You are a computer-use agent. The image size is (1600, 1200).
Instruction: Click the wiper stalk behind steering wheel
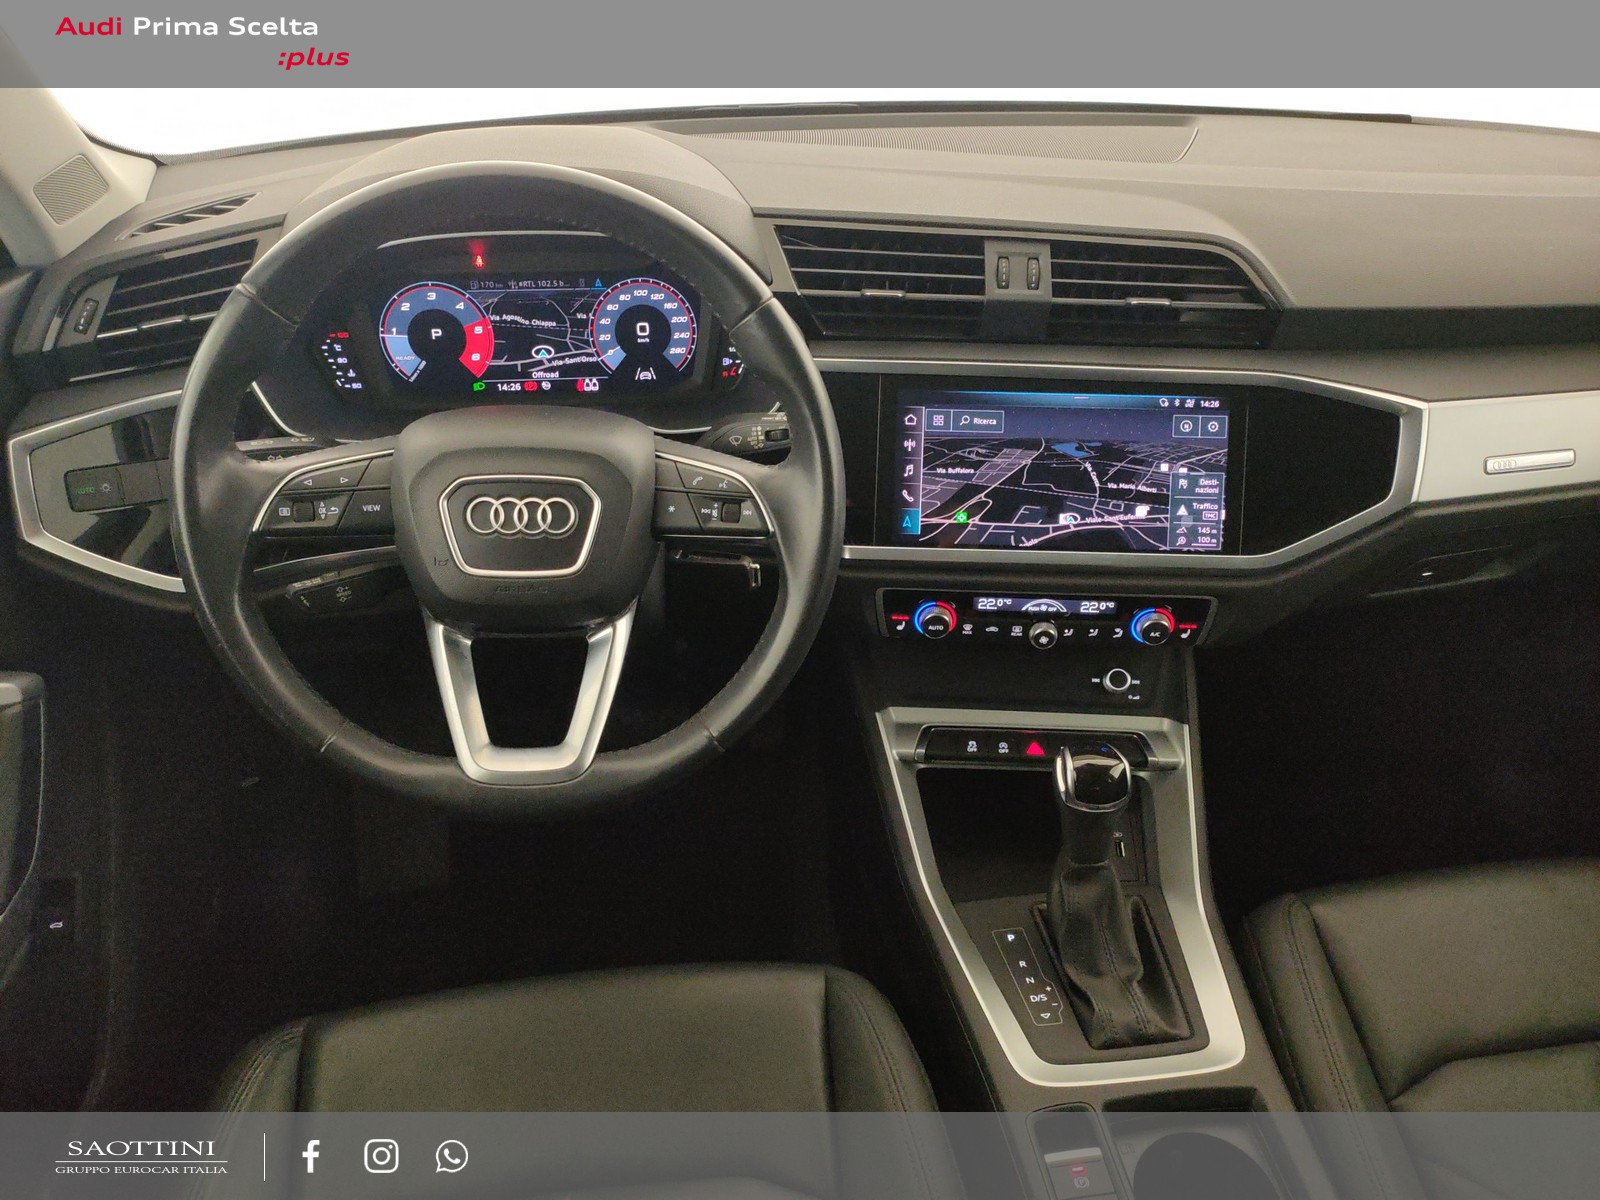(x=750, y=434)
